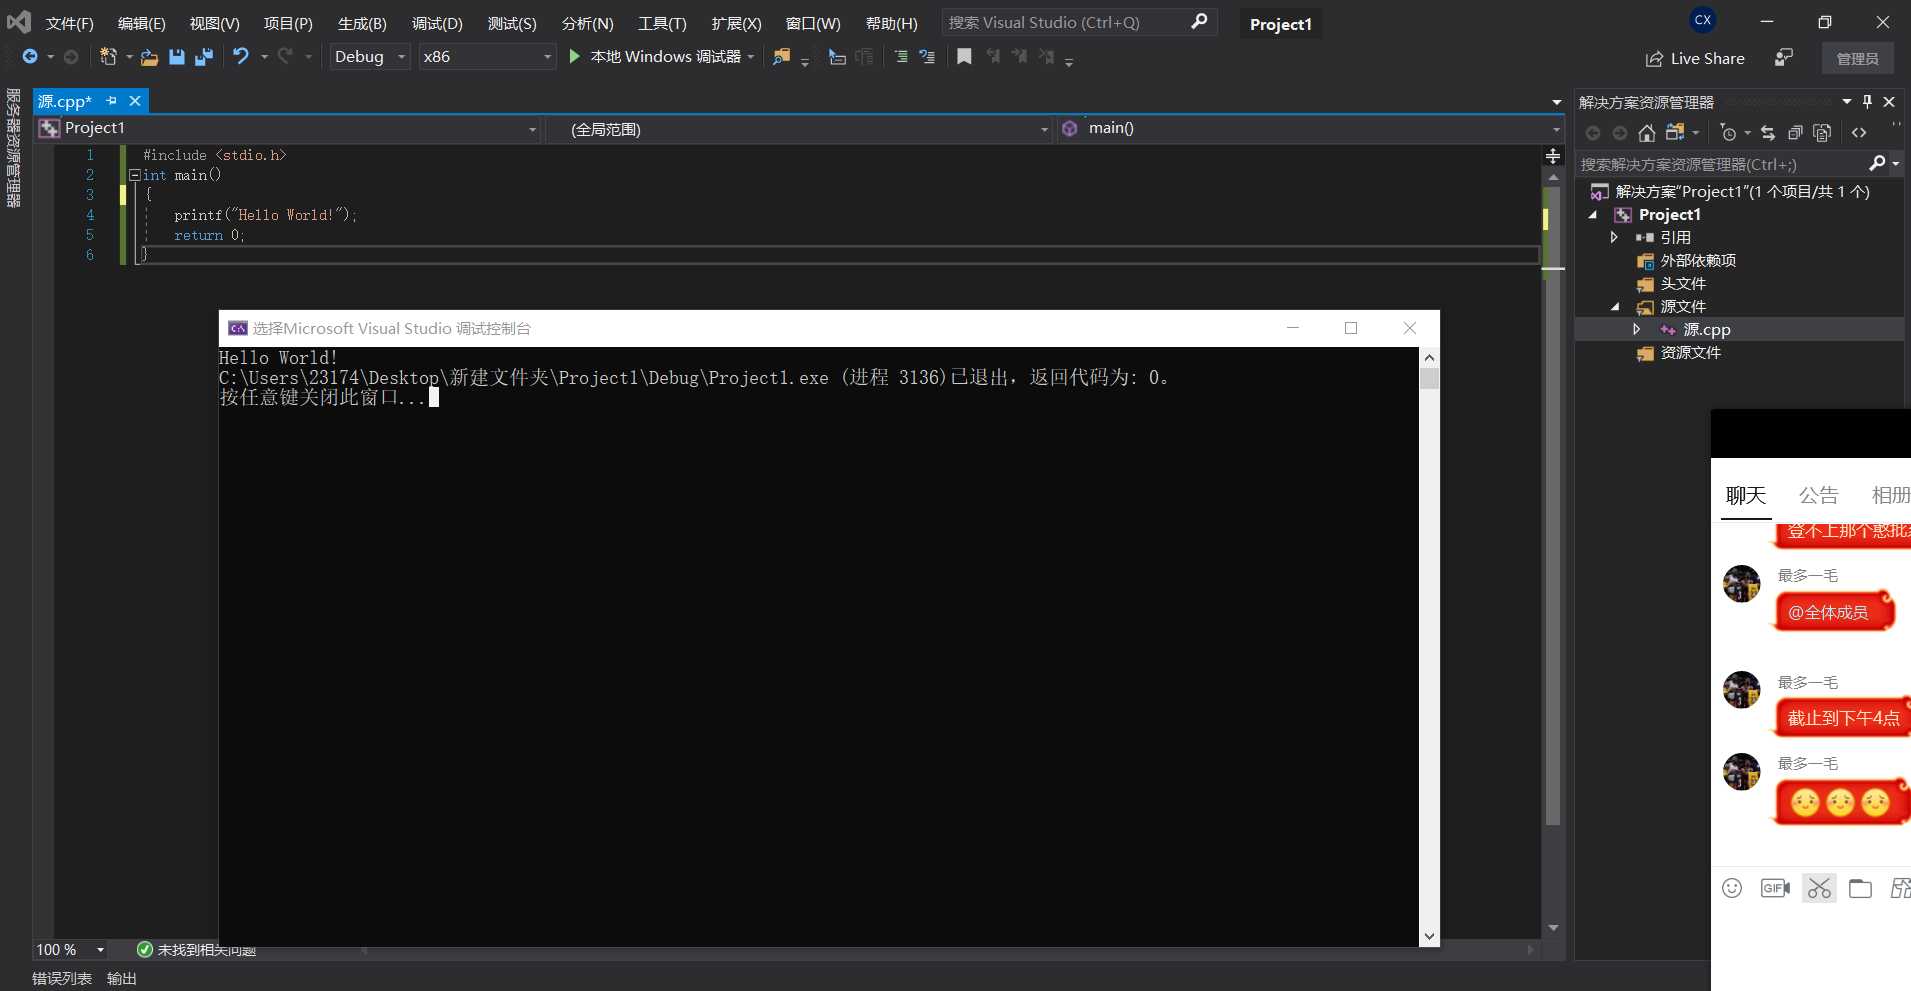1911x991 pixels.
Task: Open the 调试(D) debug menu
Action: pyautogui.click(x=437, y=23)
